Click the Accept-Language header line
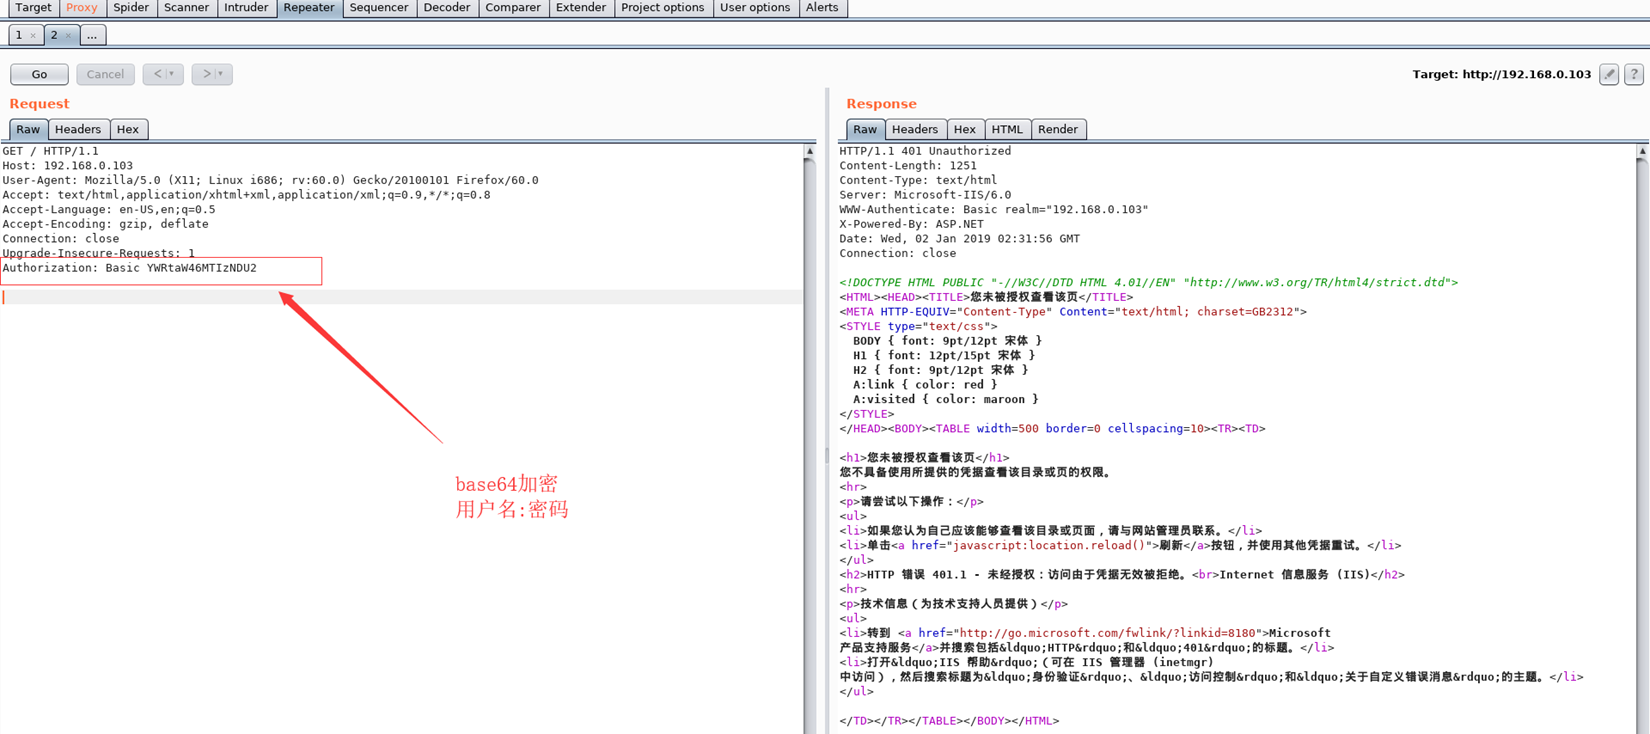 click(x=109, y=210)
